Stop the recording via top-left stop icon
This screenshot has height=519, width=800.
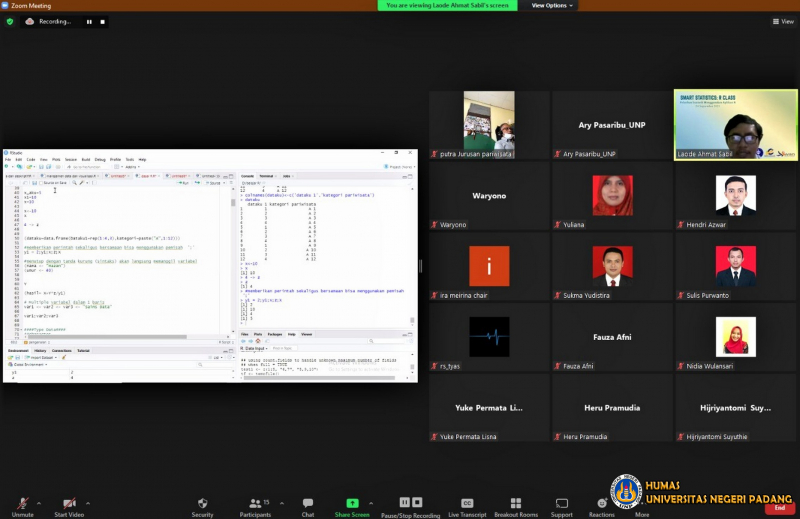pyautogui.click(x=103, y=22)
